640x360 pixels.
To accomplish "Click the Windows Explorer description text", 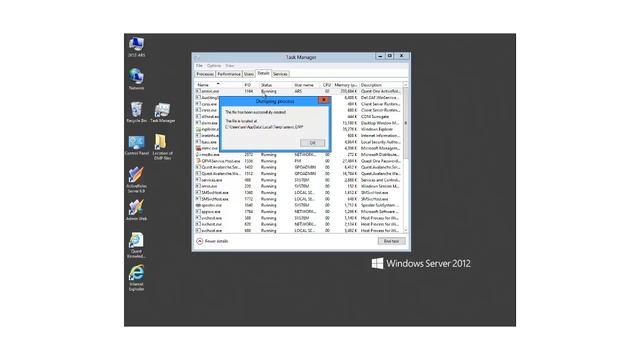I will 377,129.
